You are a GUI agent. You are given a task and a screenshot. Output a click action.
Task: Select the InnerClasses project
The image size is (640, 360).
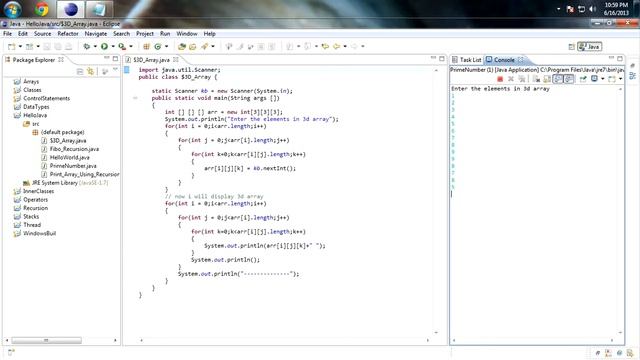pos(38,191)
